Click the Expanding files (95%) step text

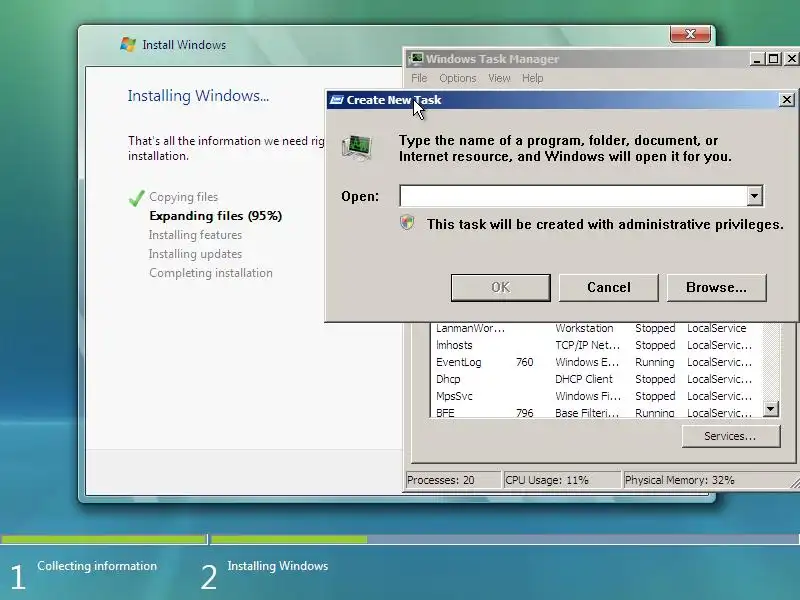click(x=215, y=216)
